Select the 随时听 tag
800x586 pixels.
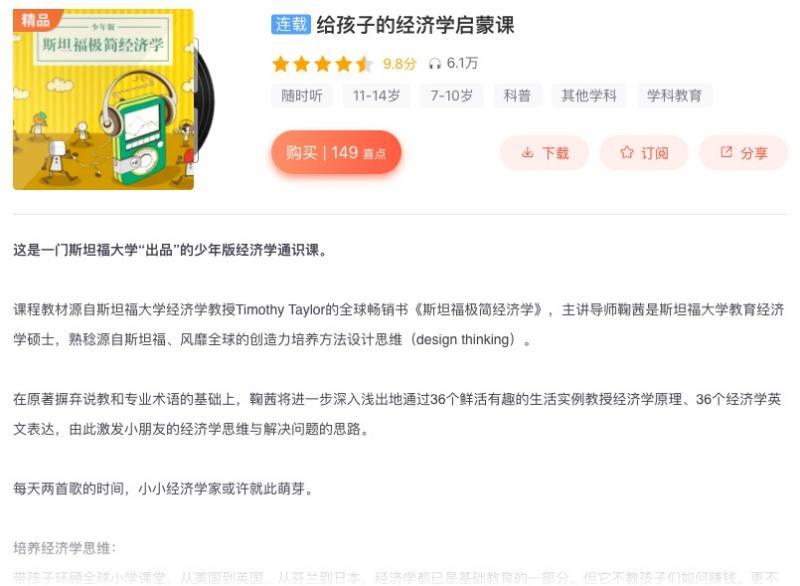pyautogui.click(x=302, y=95)
